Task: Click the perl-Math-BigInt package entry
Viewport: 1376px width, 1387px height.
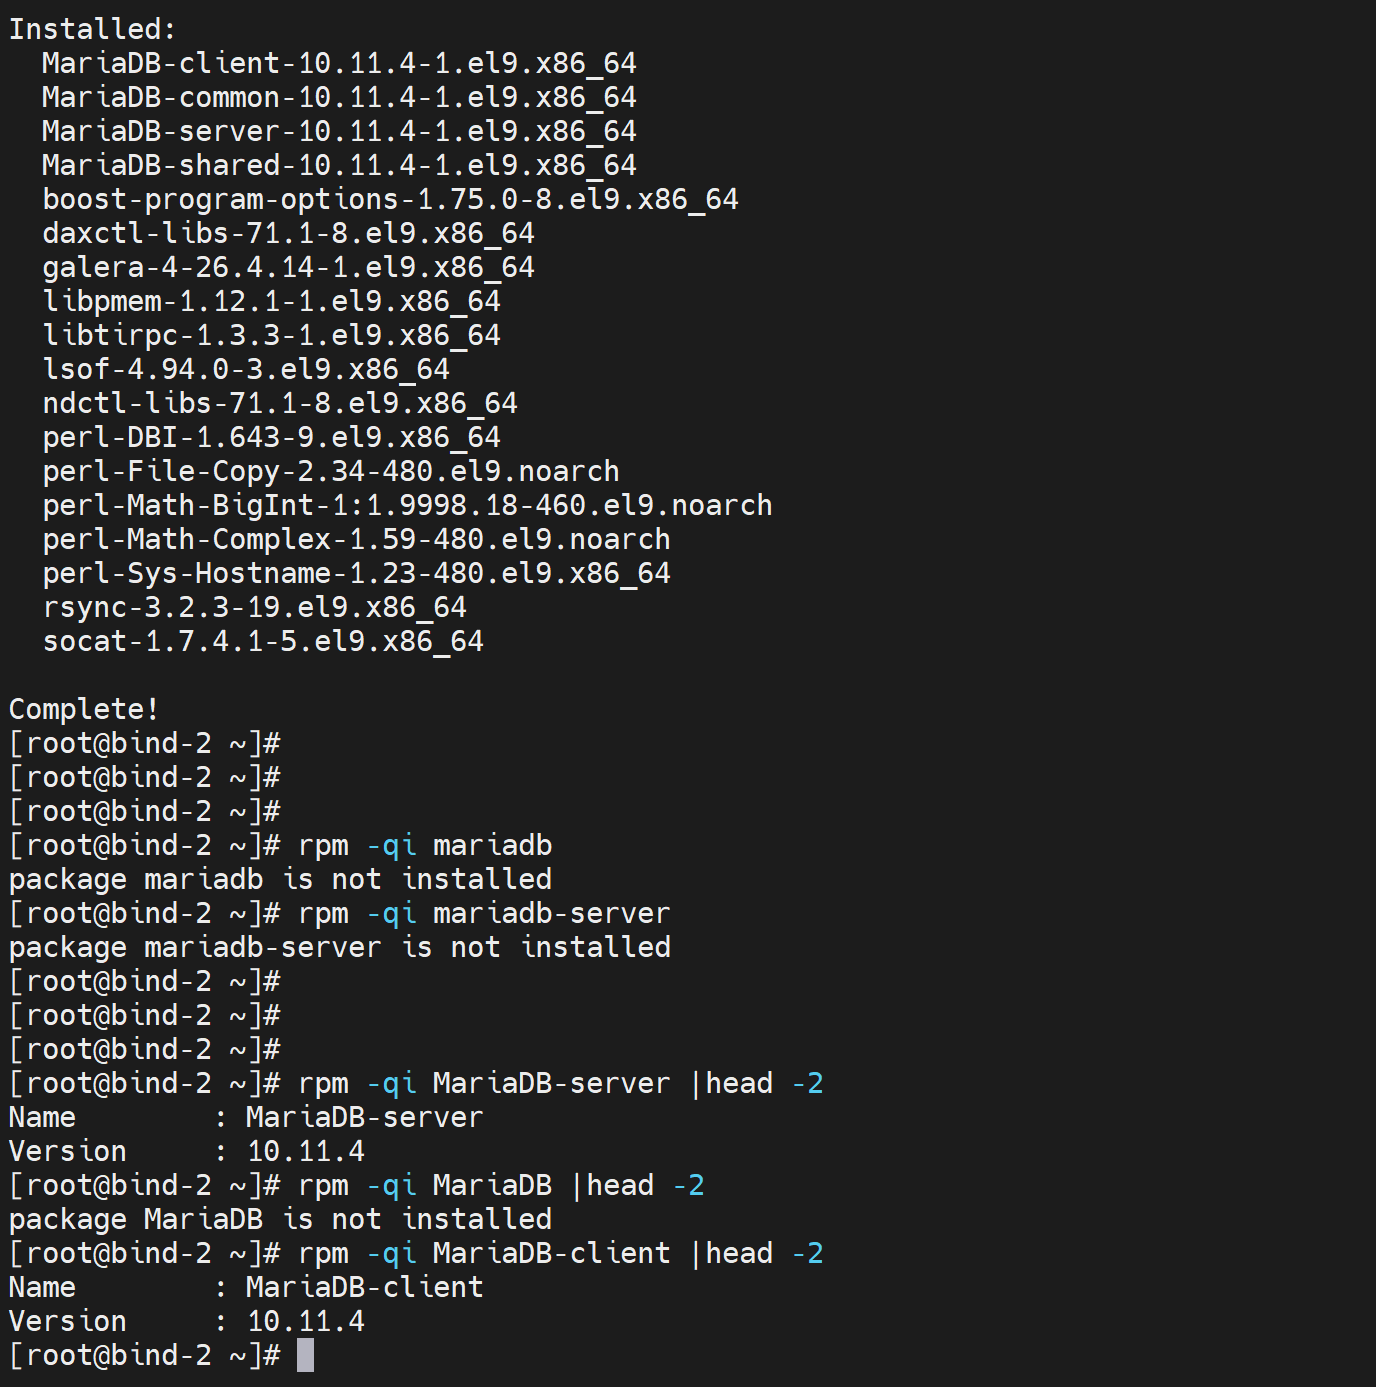Action: 407,505
